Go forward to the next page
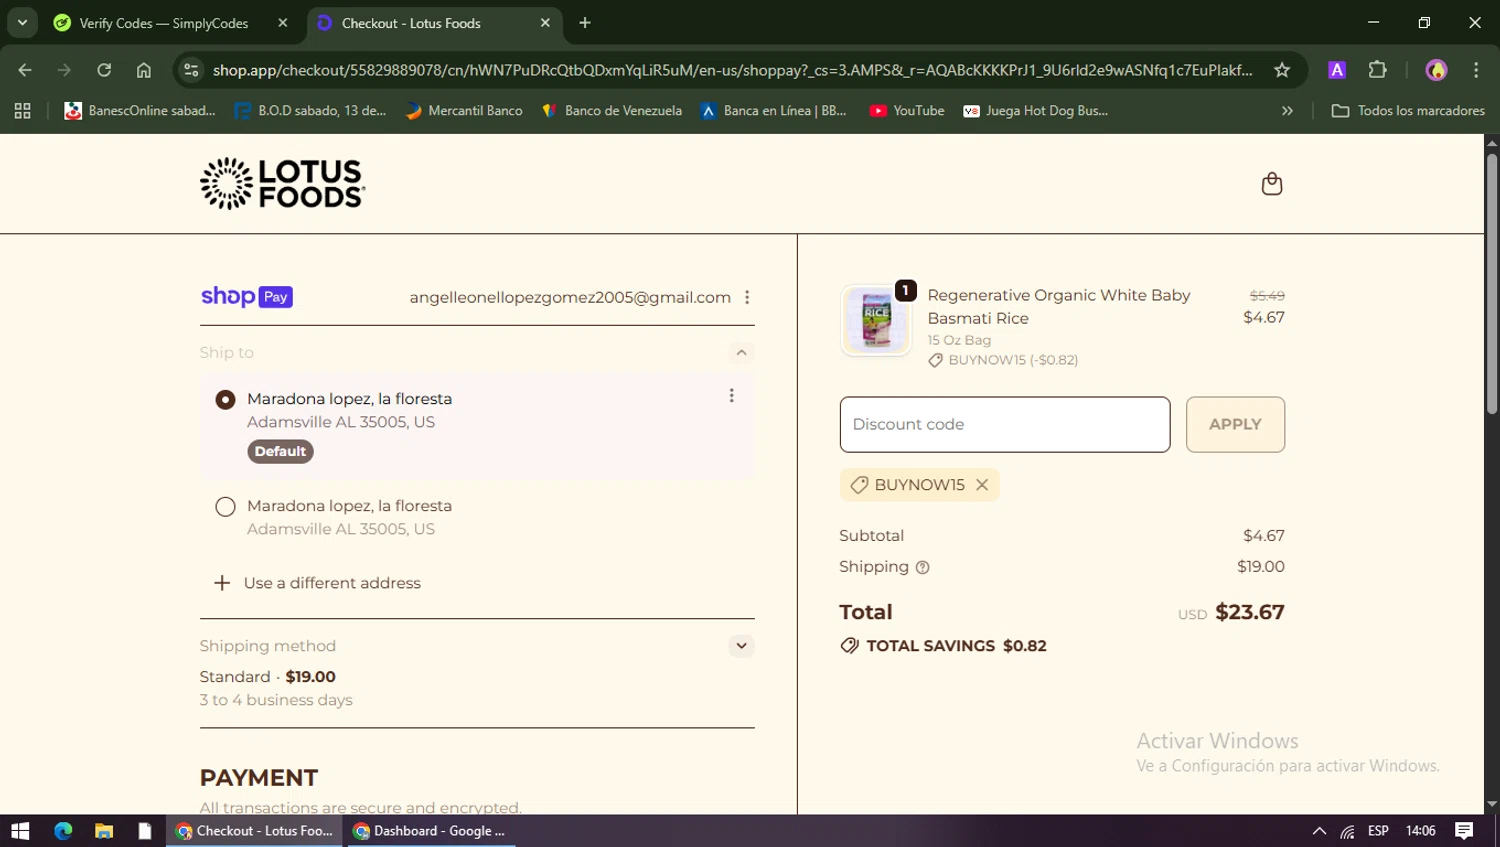This screenshot has height=847, width=1500. (64, 70)
